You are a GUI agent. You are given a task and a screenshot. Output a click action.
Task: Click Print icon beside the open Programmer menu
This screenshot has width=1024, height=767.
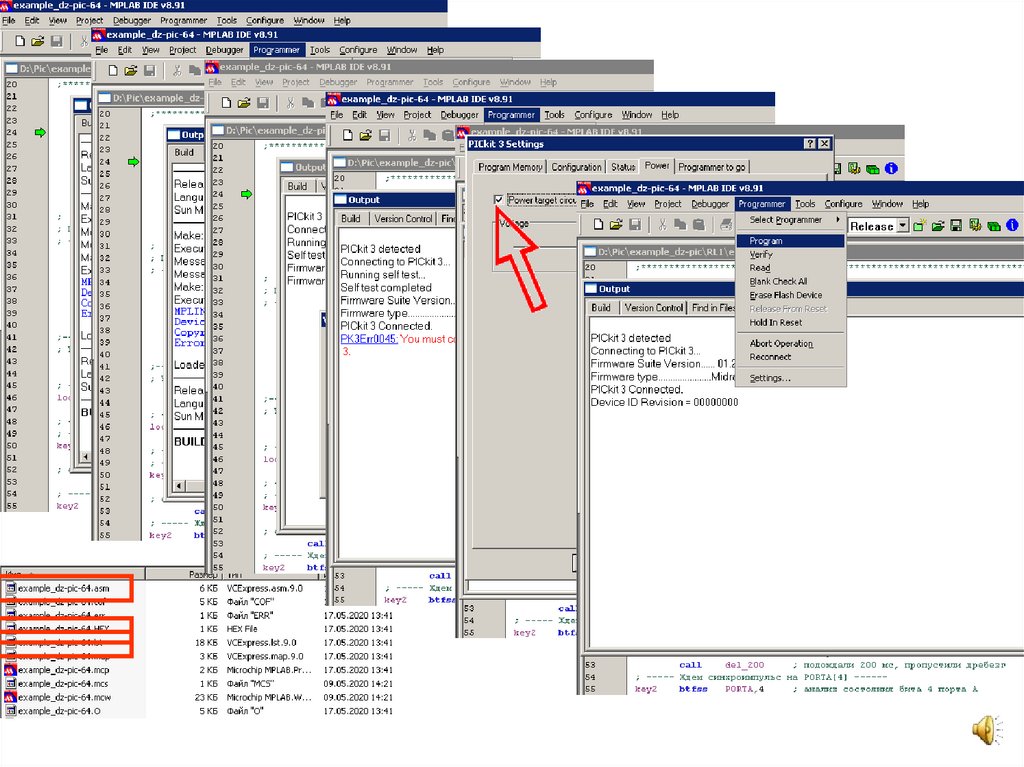click(x=726, y=225)
